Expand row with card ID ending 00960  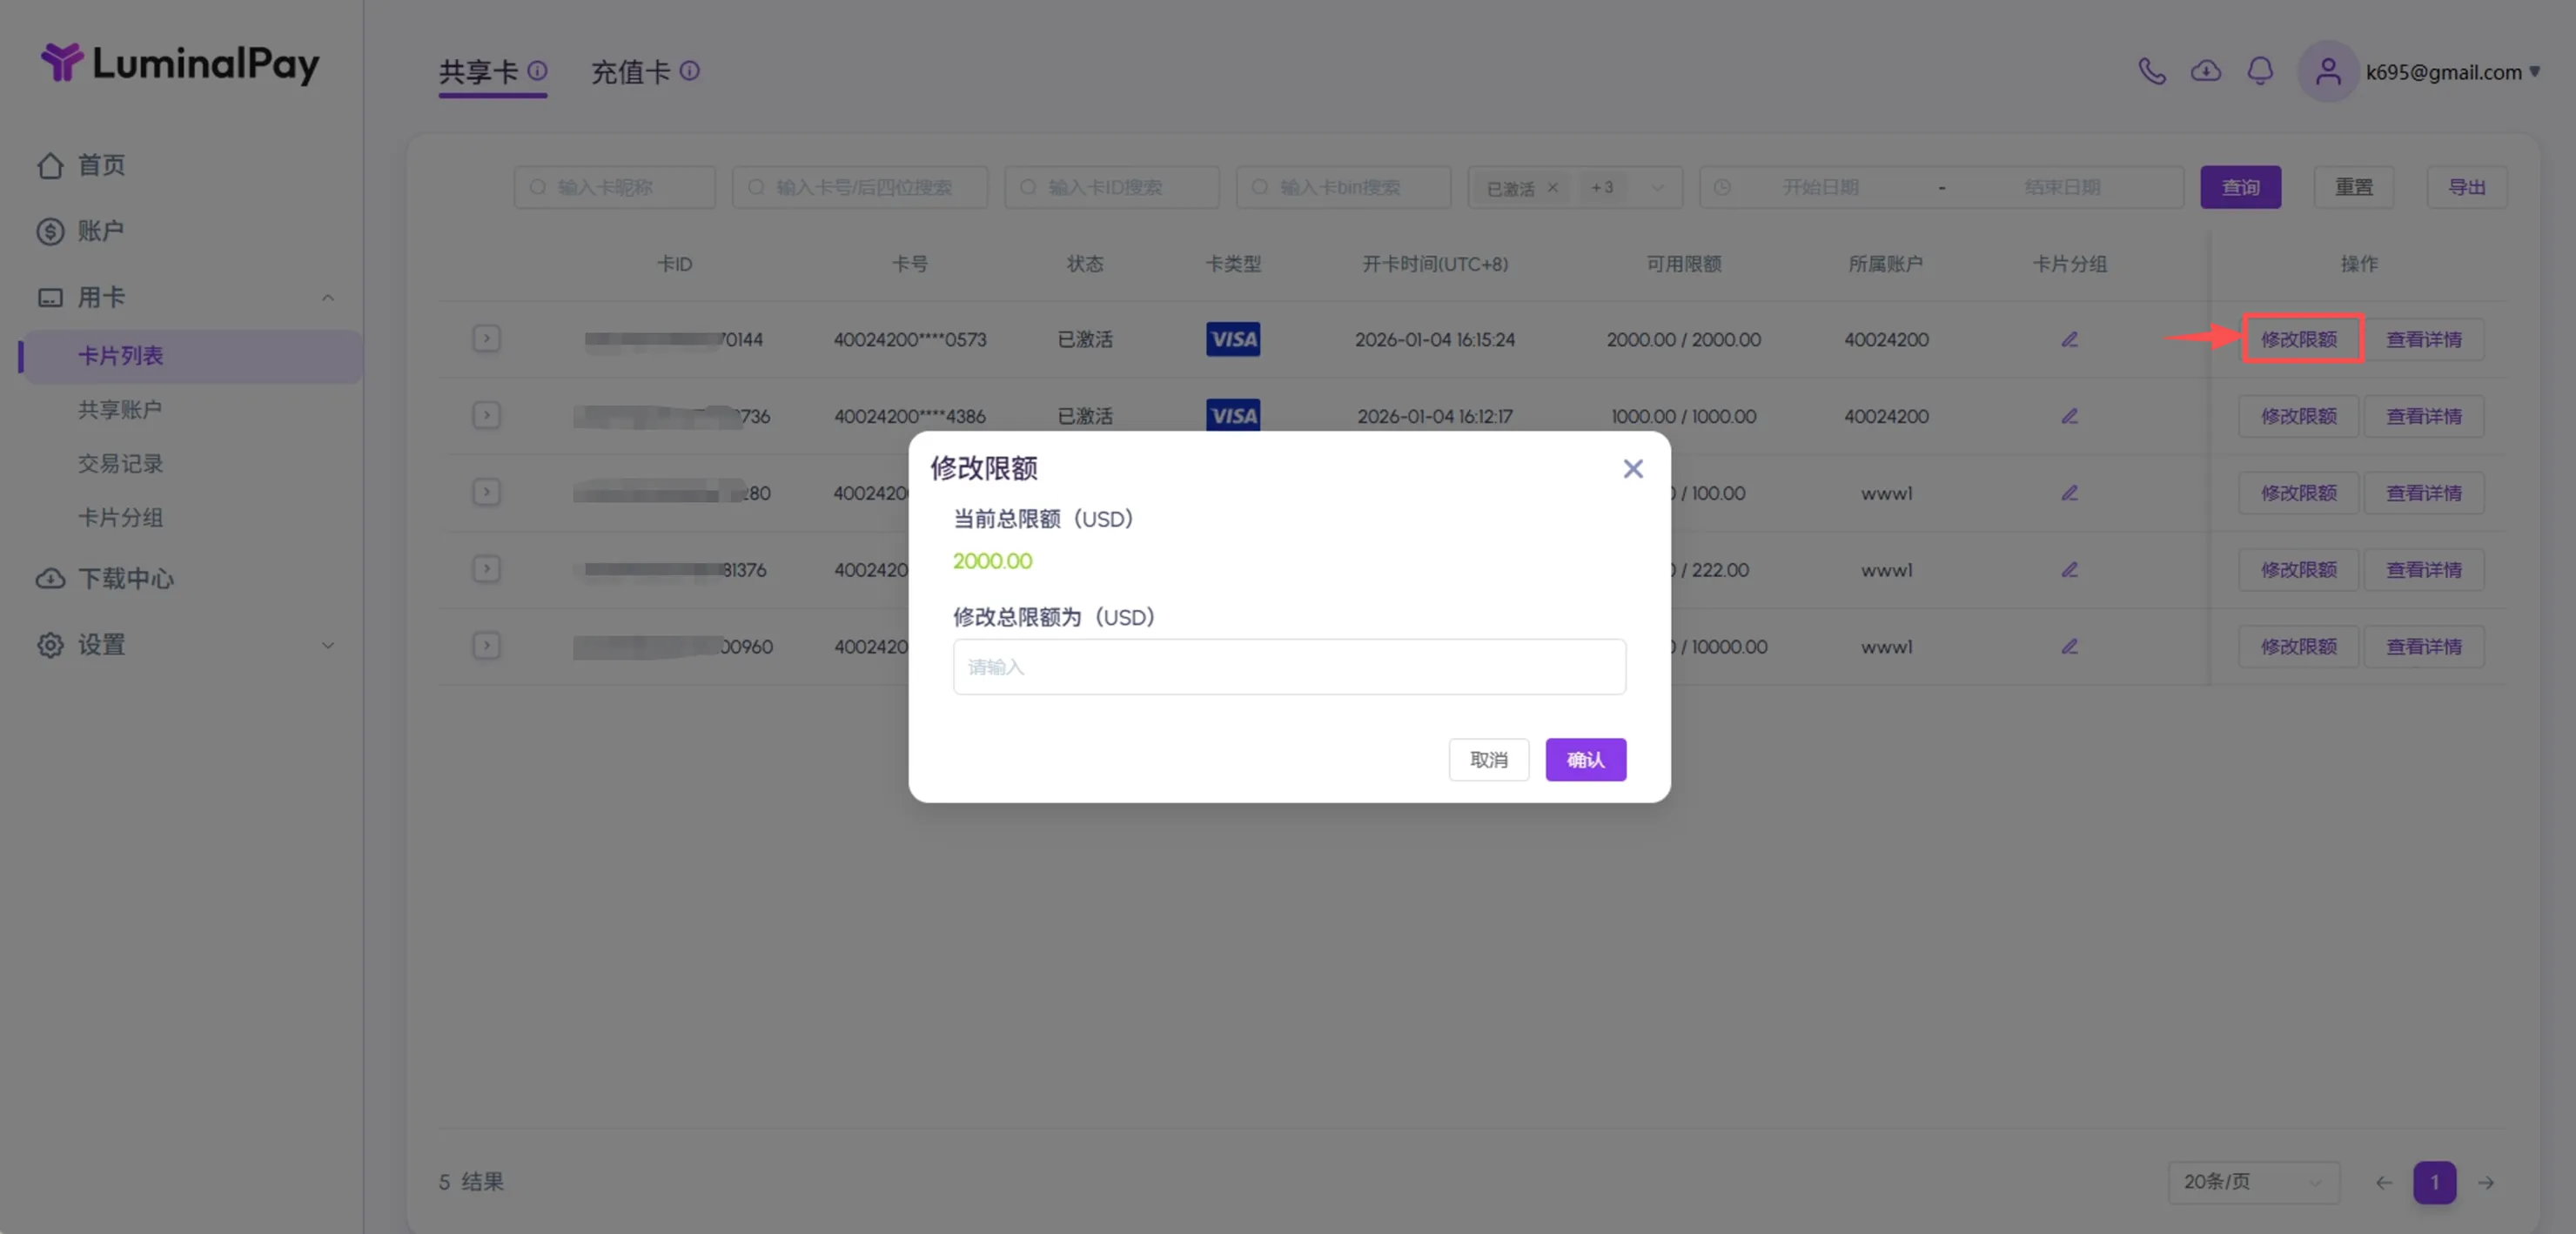(486, 646)
